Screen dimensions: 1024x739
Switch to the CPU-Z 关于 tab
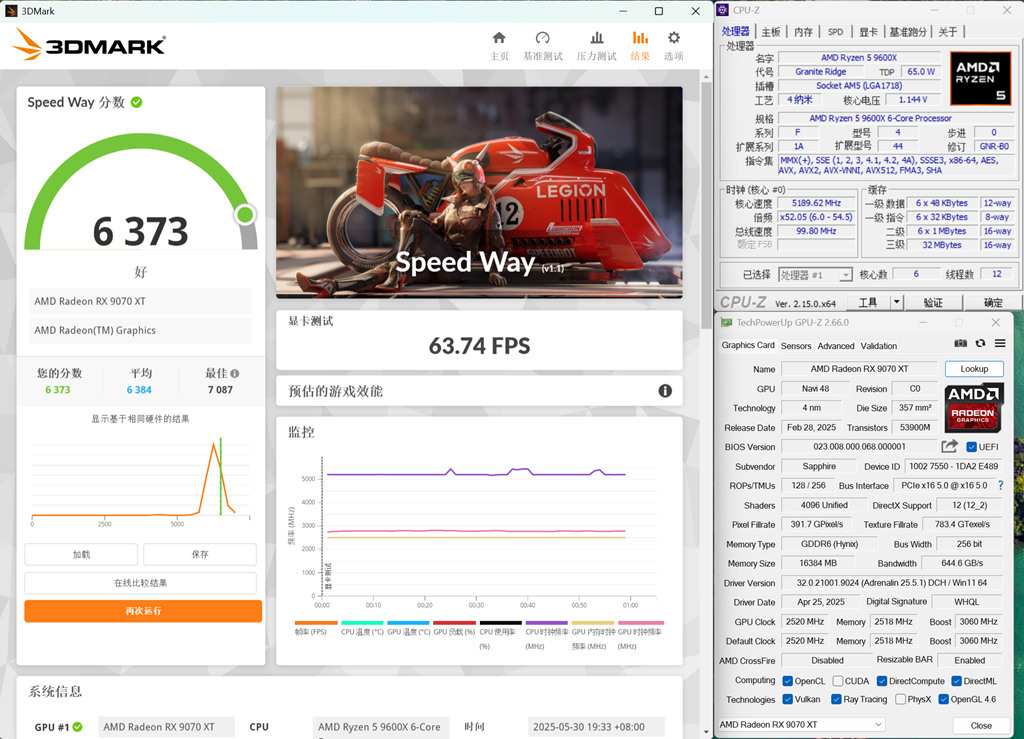click(x=948, y=31)
